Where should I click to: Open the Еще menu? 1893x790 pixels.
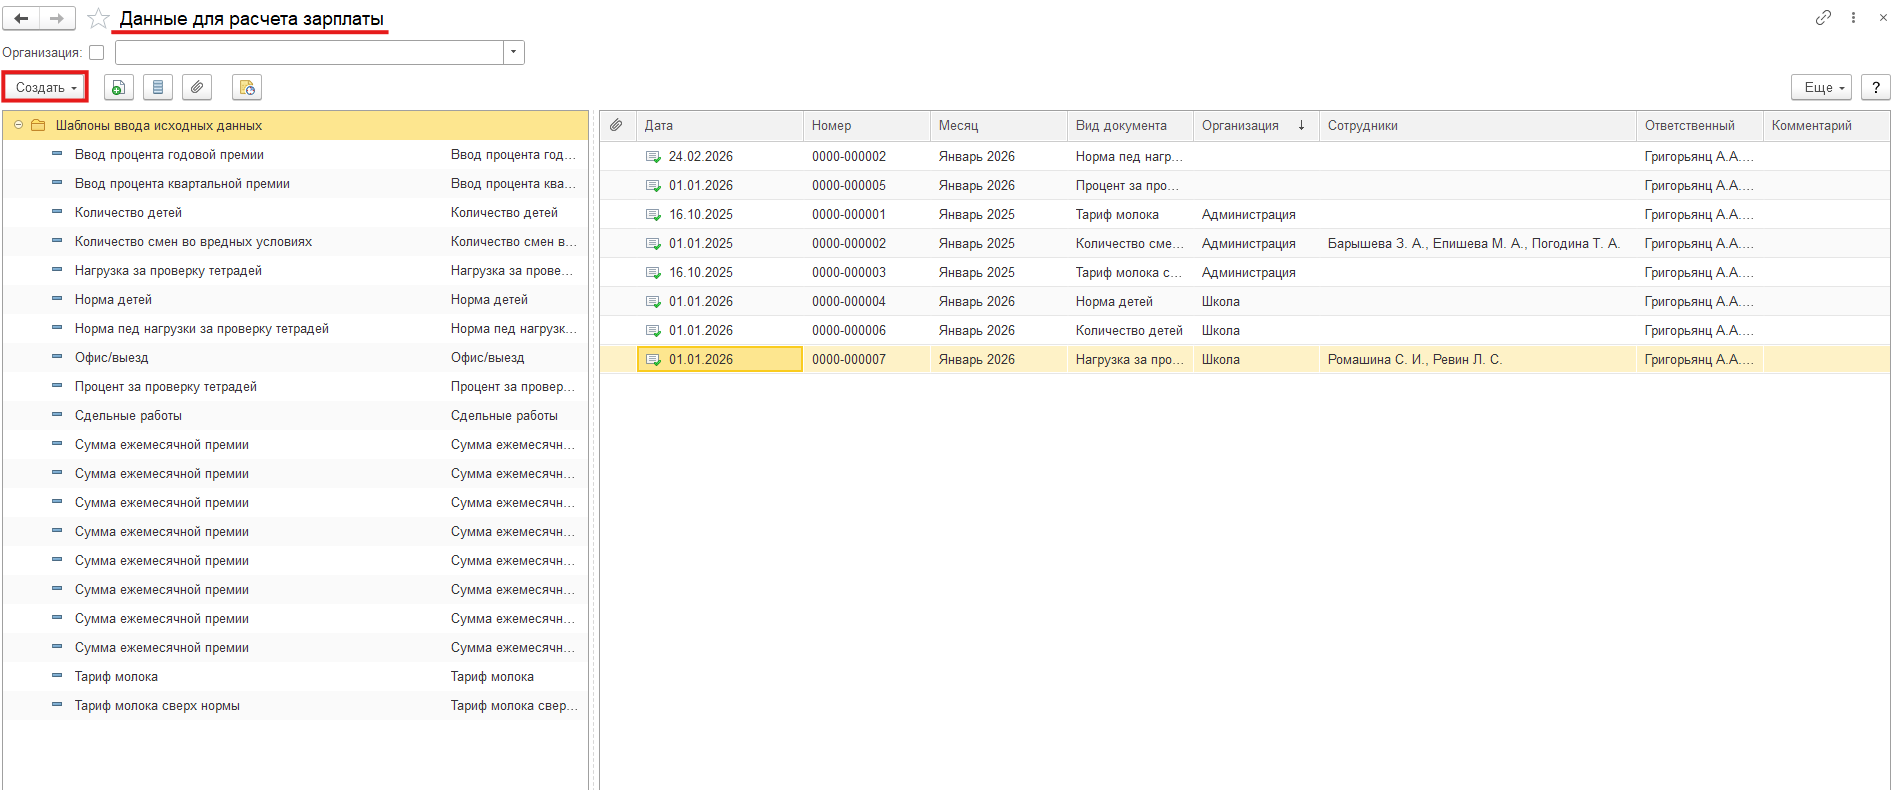coord(1822,88)
